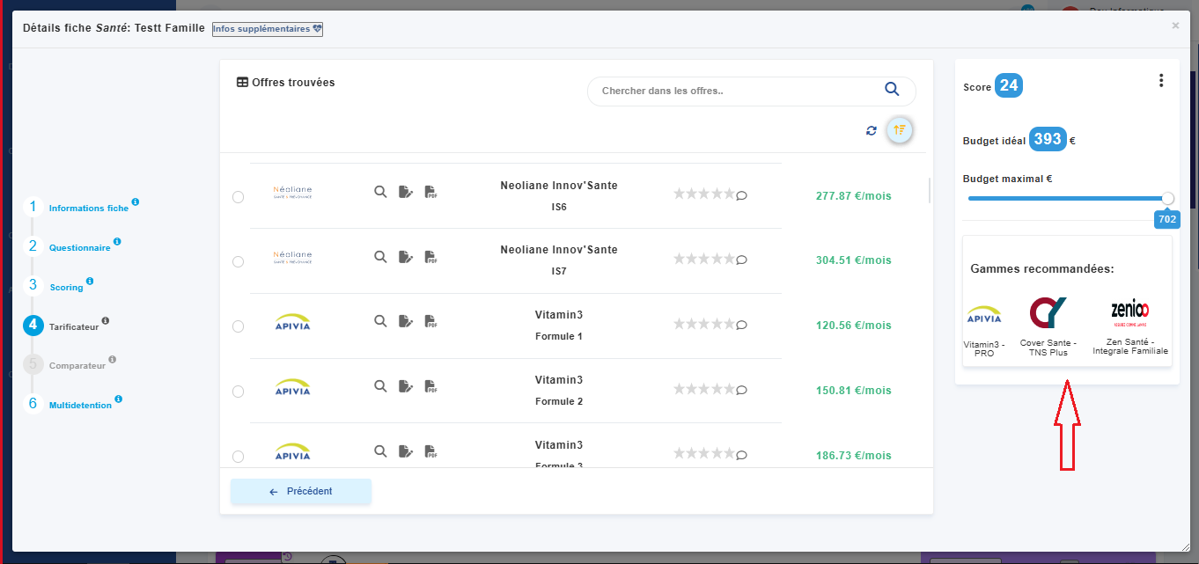Viewport: 1199px width, 564px height.
Task: Choose the Vitamin3 Formule 2 offer radio
Action: [x=238, y=392]
